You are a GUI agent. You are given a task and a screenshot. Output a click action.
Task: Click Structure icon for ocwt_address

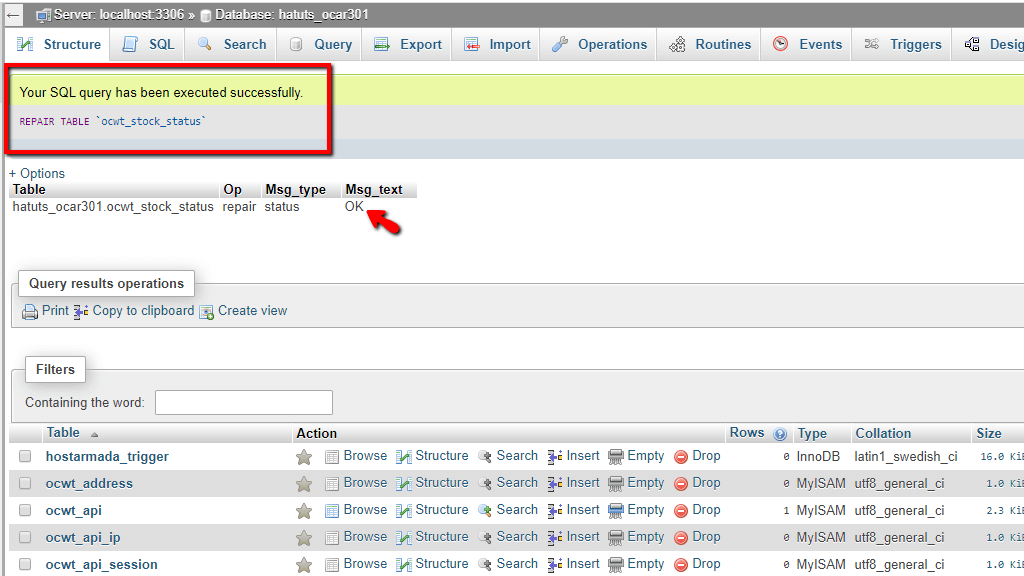[x=404, y=484]
